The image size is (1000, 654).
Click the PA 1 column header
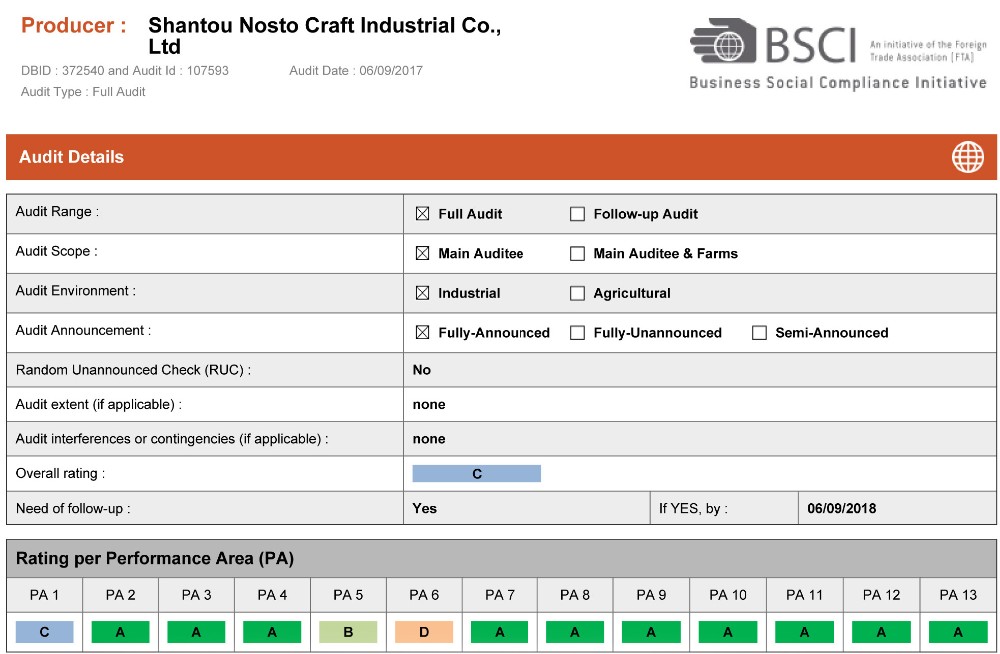point(44,595)
